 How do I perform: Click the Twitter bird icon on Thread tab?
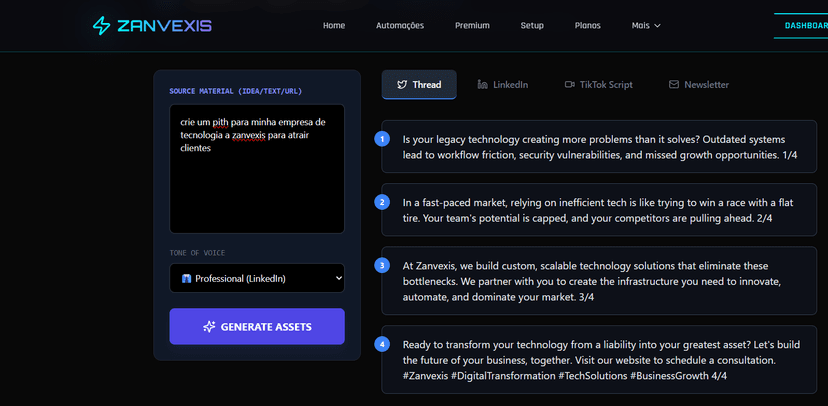[x=402, y=84]
